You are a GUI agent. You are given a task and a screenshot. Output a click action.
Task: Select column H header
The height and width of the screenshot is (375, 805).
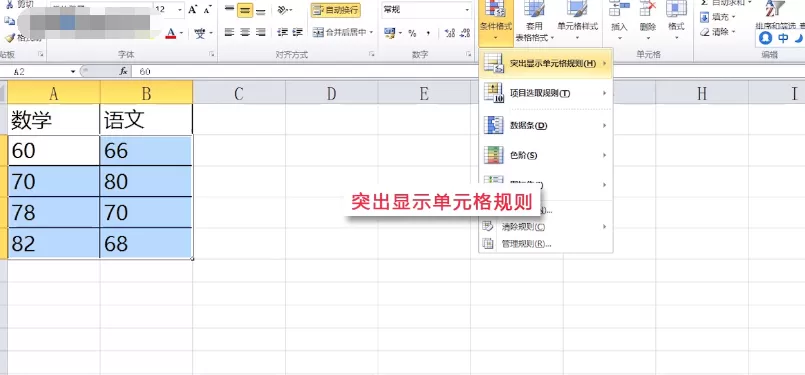tap(702, 93)
